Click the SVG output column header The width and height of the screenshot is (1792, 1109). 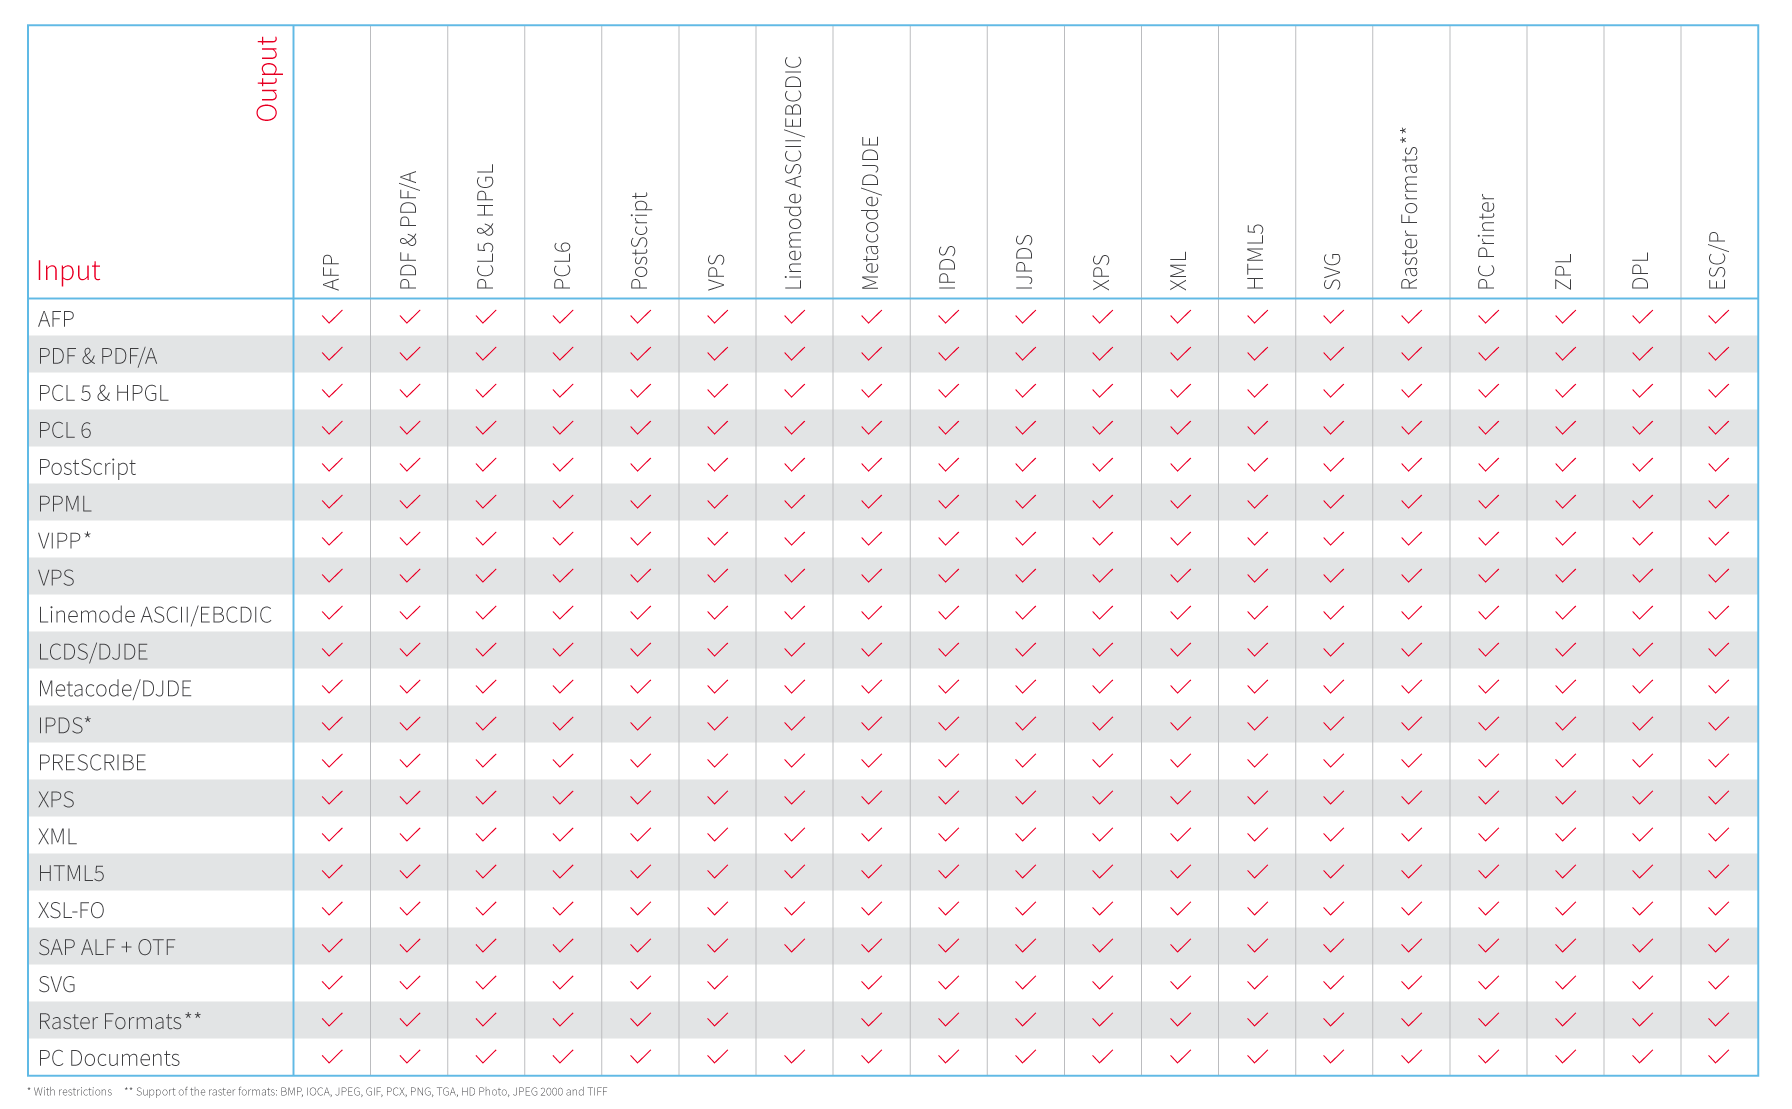coord(1333,272)
